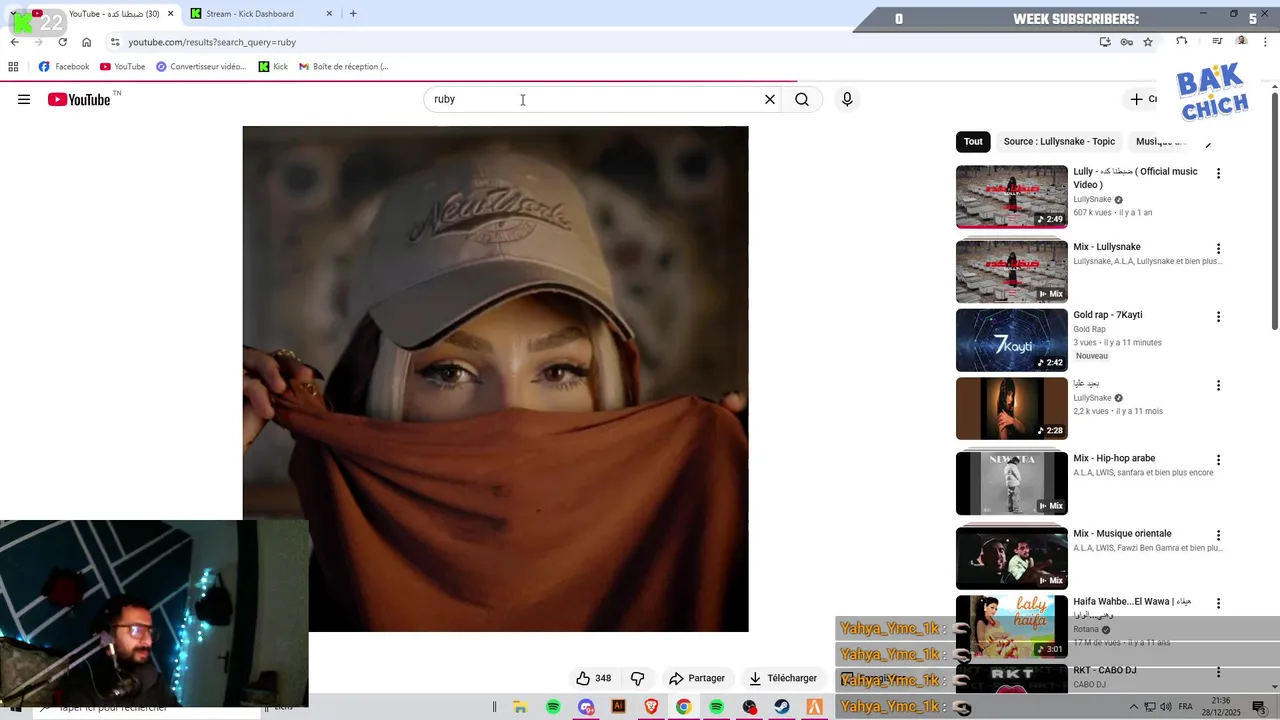
Task: Open Mix - Lullysnake thumbnail
Action: (x=1011, y=271)
